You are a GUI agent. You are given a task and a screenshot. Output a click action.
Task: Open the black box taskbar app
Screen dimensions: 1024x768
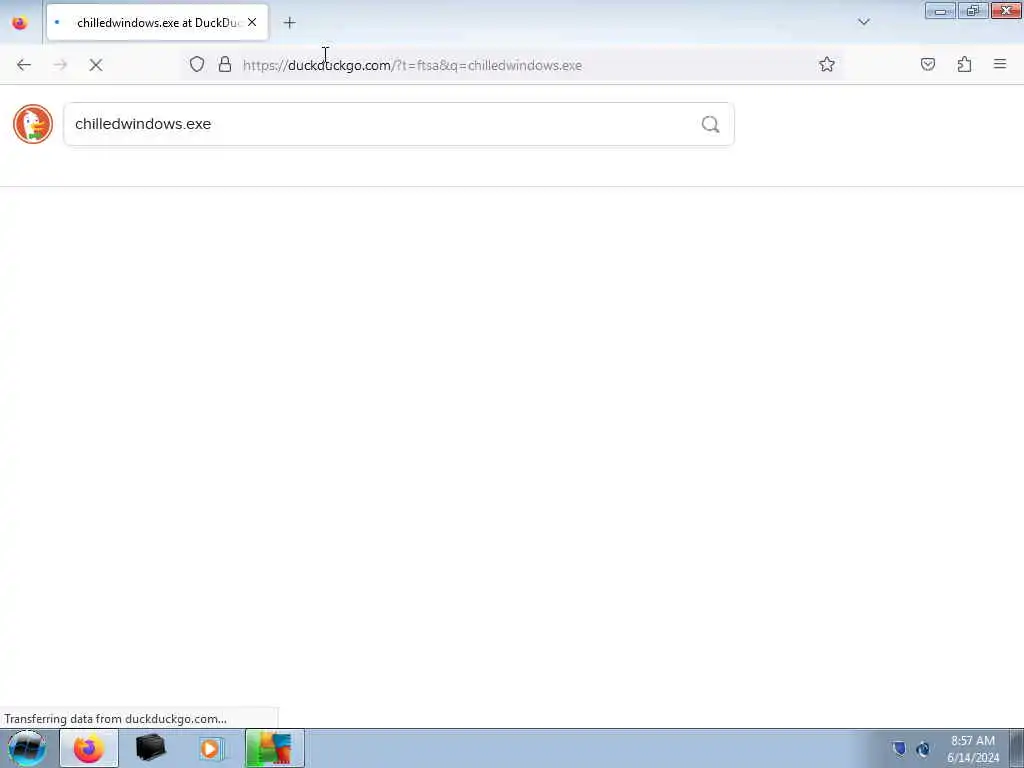(x=150, y=748)
